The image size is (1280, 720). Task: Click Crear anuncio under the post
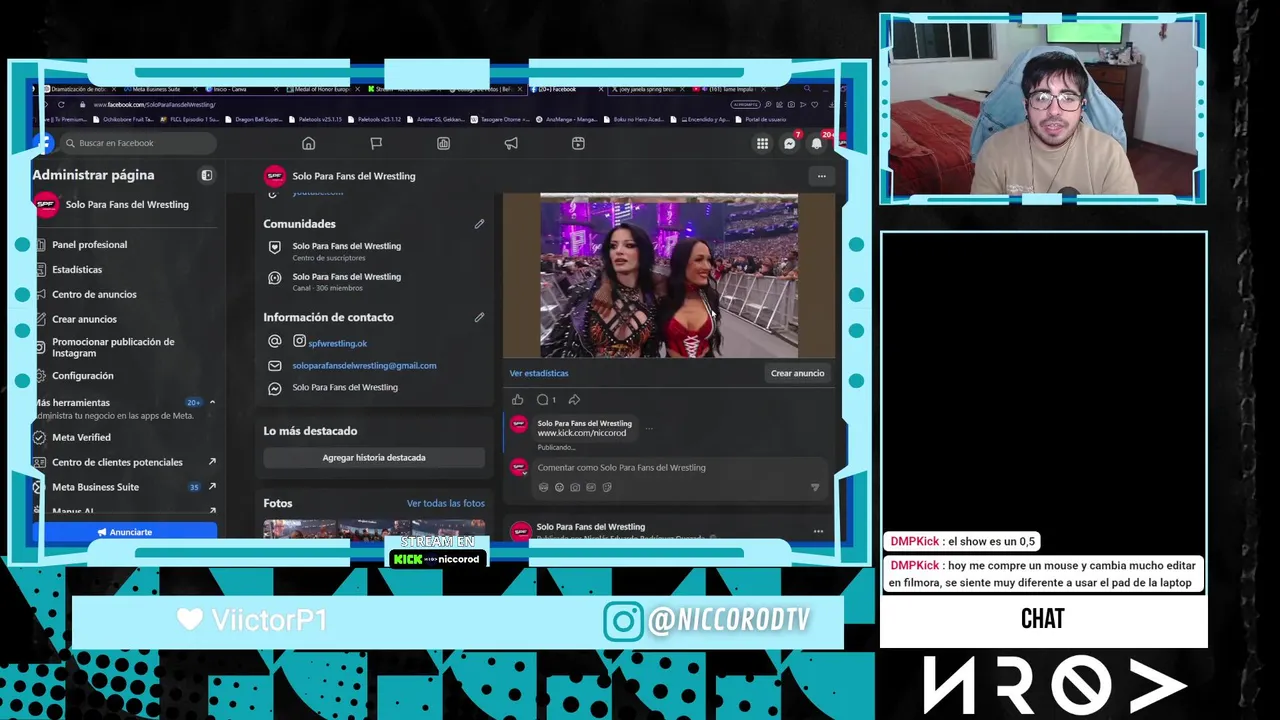coord(797,373)
